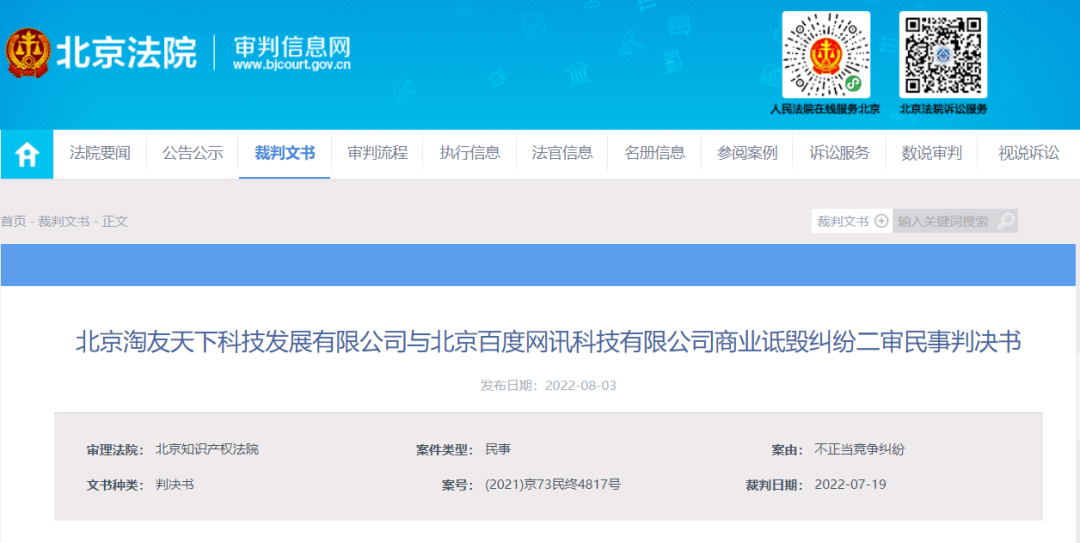Open the 数说审判 menu item
This screenshot has height=543, width=1080.
[x=931, y=153]
